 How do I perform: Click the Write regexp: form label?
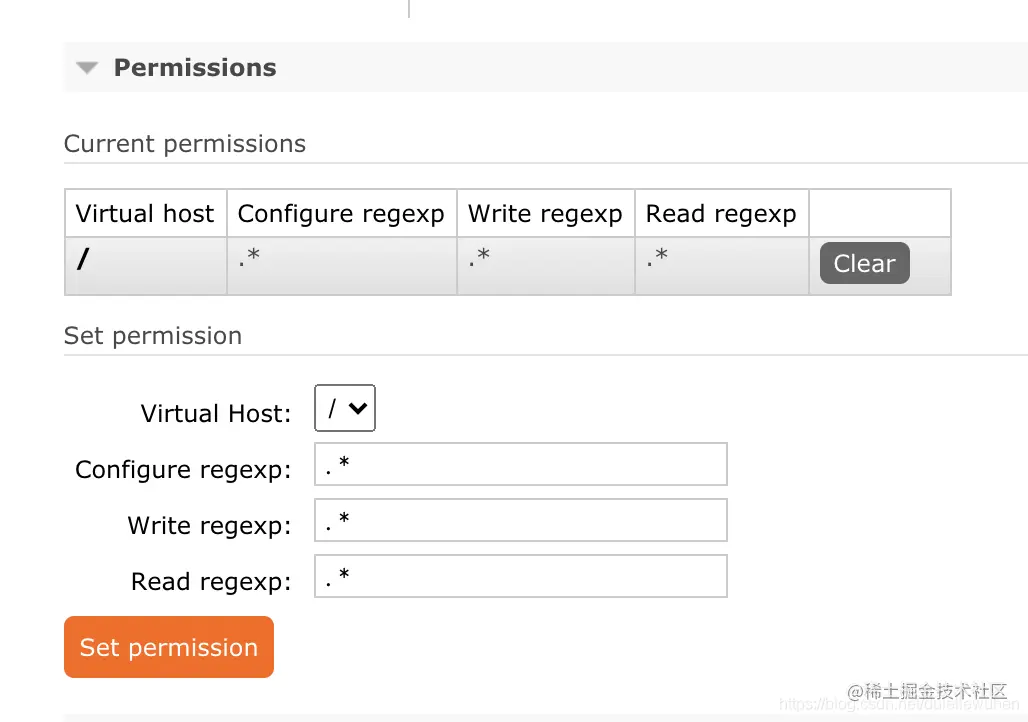click(x=209, y=526)
